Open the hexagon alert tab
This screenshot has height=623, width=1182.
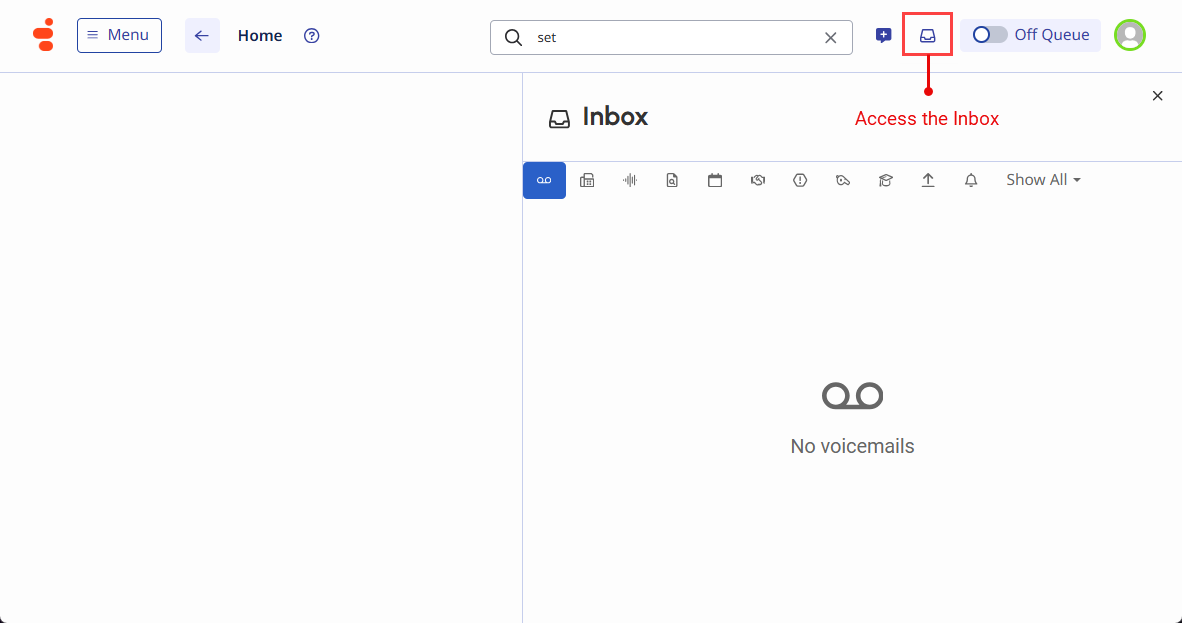point(800,180)
